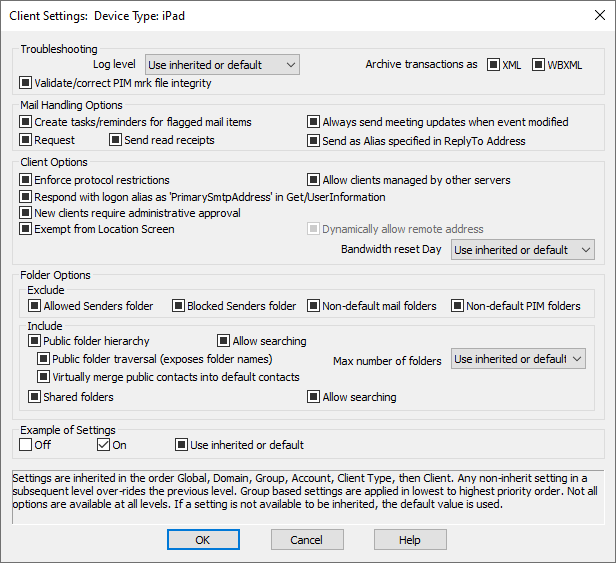Click the Help button
This screenshot has height=563, width=616.
[x=410, y=539]
